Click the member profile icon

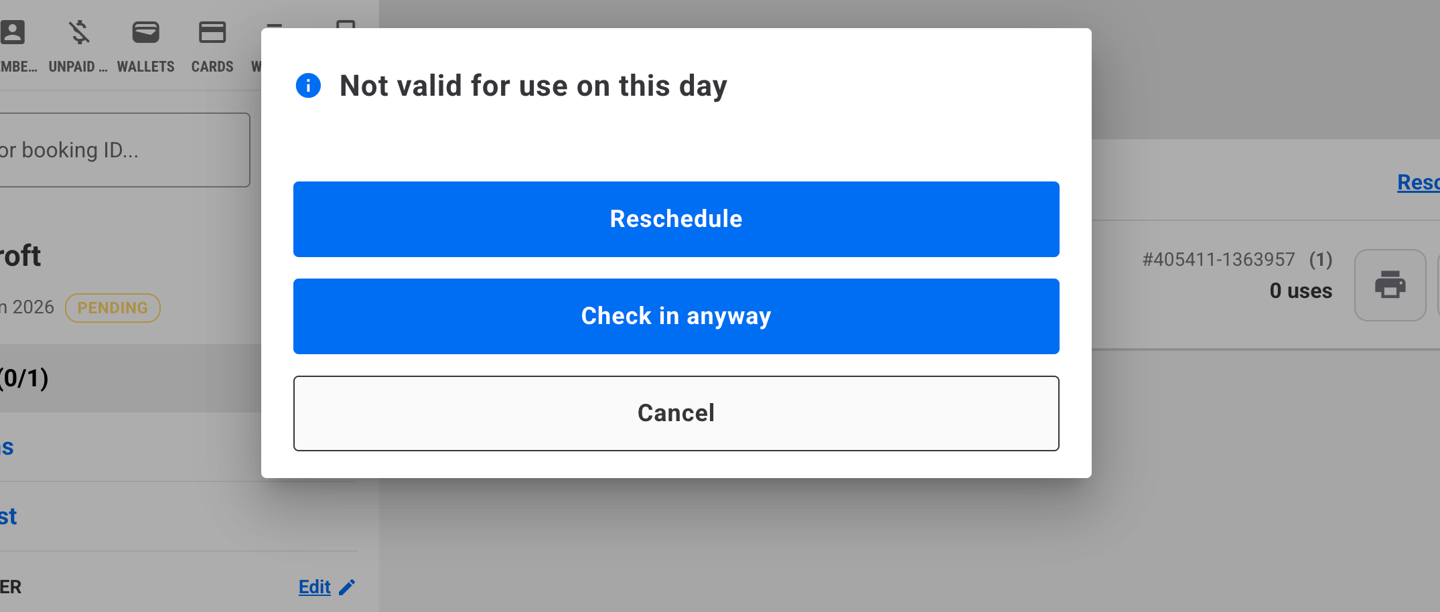pos(13,32)
